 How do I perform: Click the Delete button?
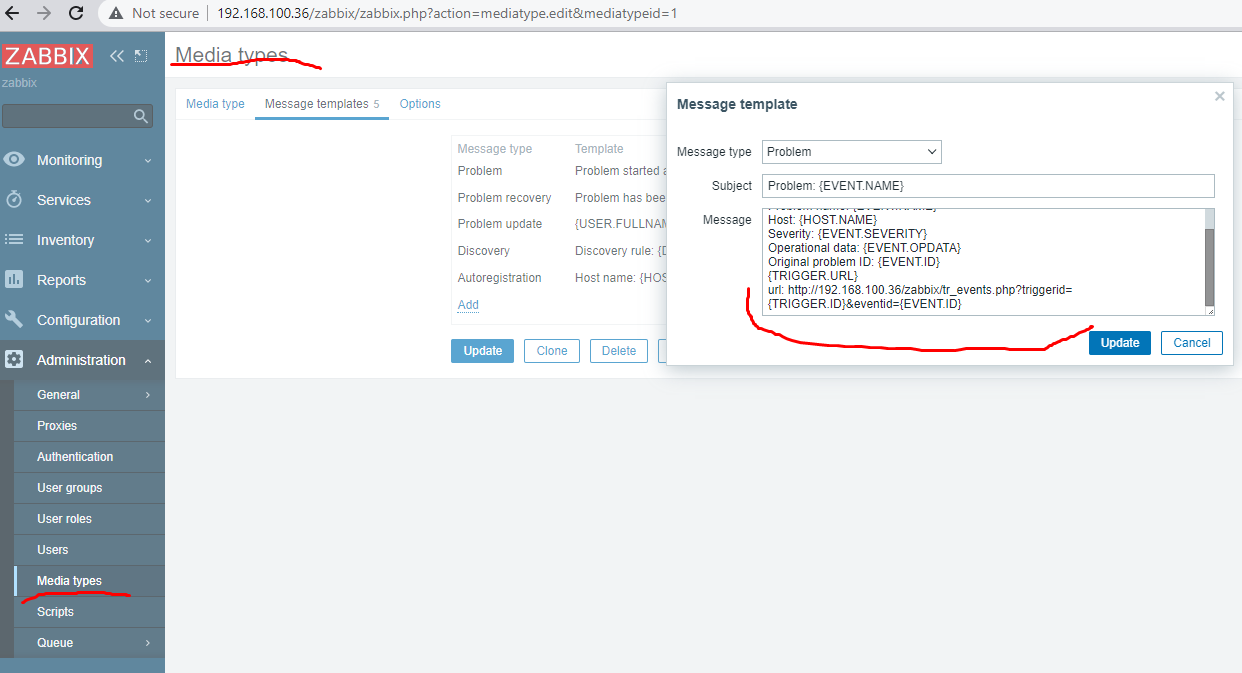tap(619, 351)
